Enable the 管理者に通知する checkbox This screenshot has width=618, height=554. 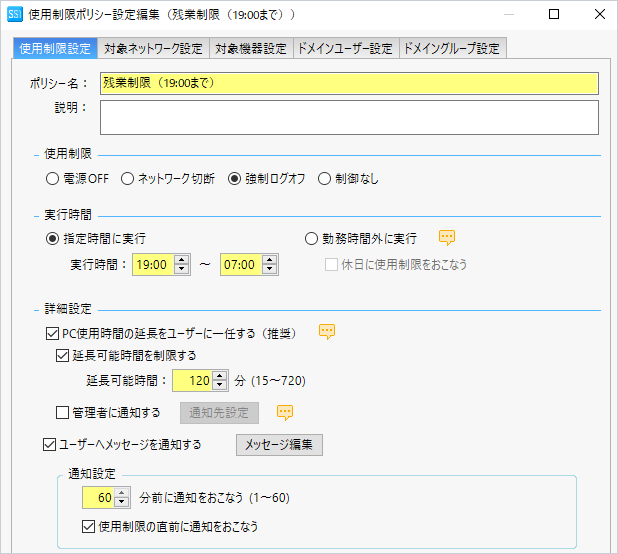(x=64, y=413)
